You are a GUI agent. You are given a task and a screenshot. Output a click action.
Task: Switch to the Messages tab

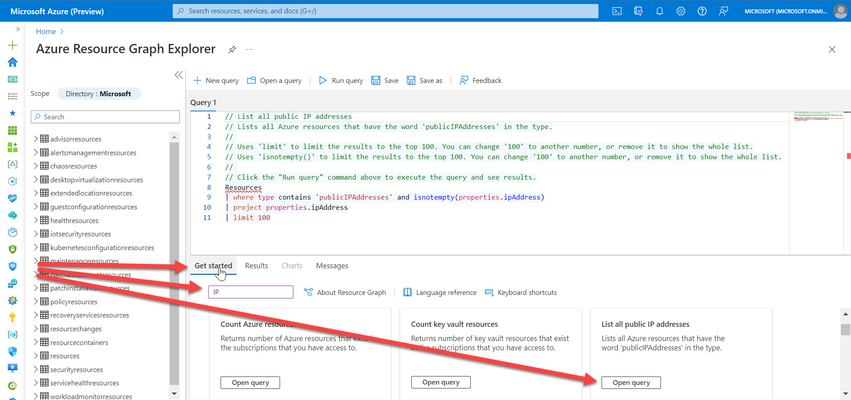click(x=332, y=265)
